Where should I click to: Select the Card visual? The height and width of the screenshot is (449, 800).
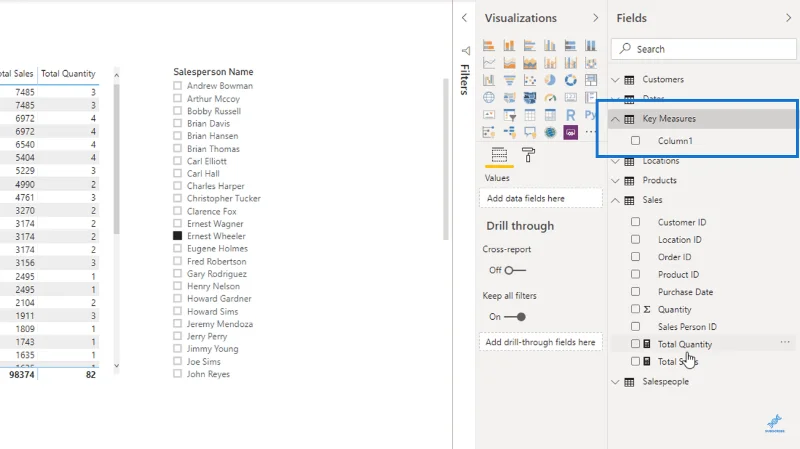click(570, 97)
